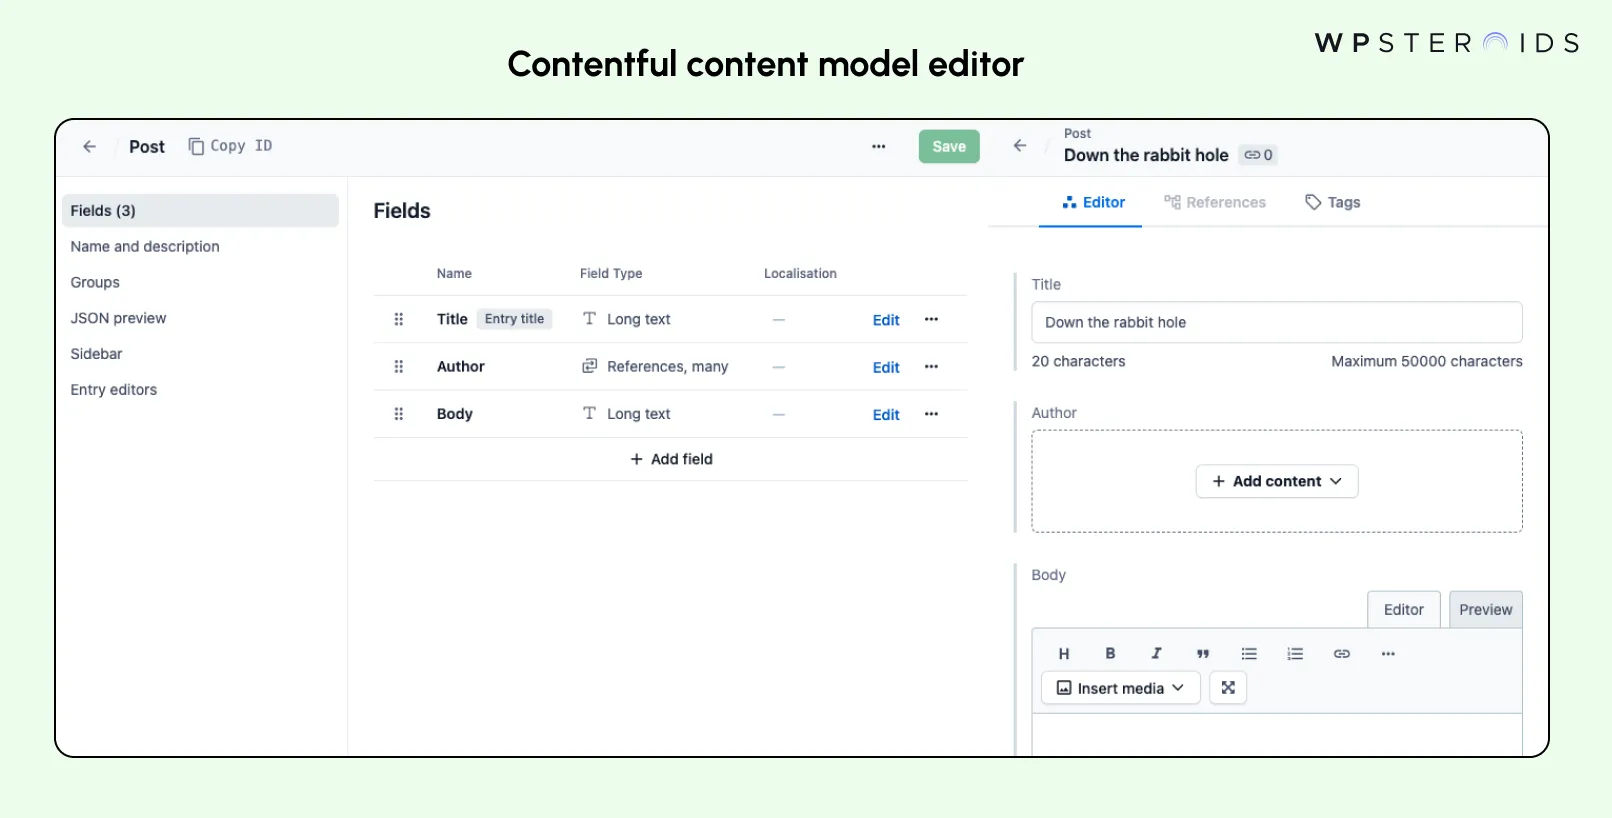Apply heading formatting in Body toolbar

click(x=1064, y=654)
